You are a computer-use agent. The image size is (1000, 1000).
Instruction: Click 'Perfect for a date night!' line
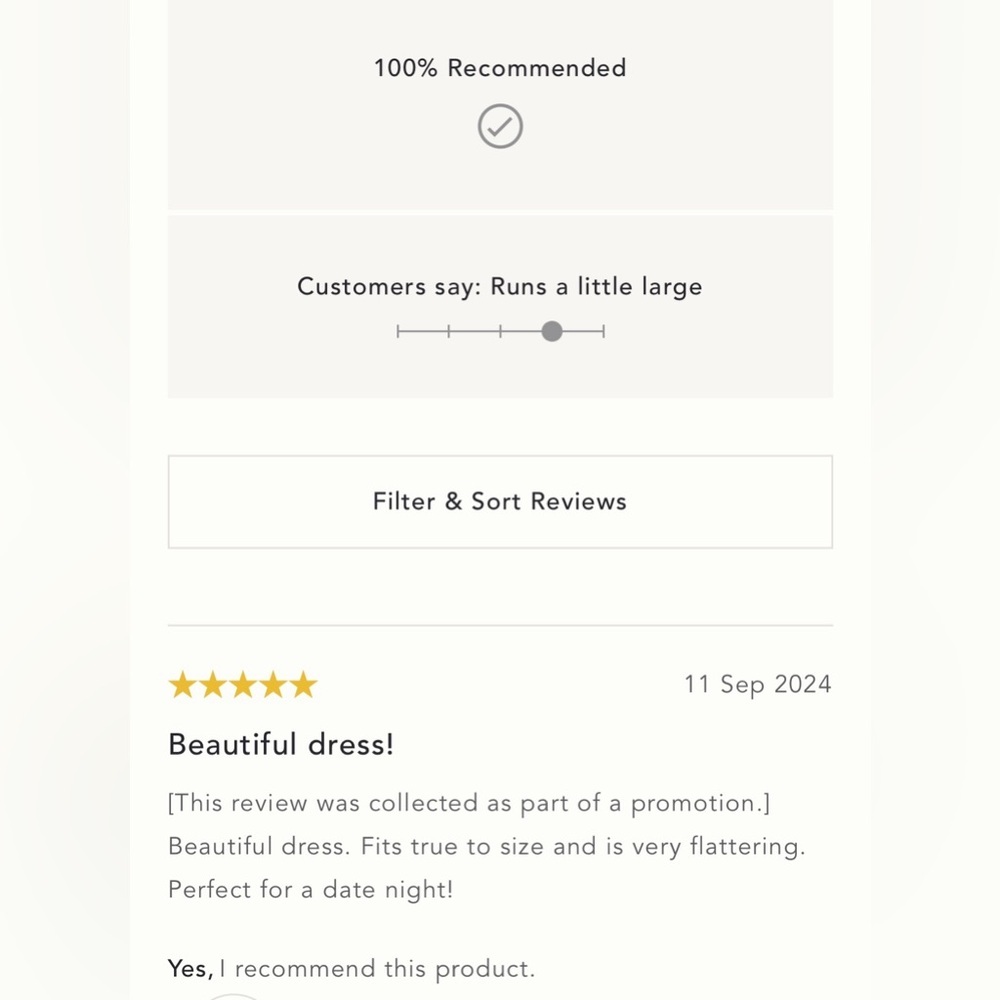pyautogui.click(x=310, y=889)
